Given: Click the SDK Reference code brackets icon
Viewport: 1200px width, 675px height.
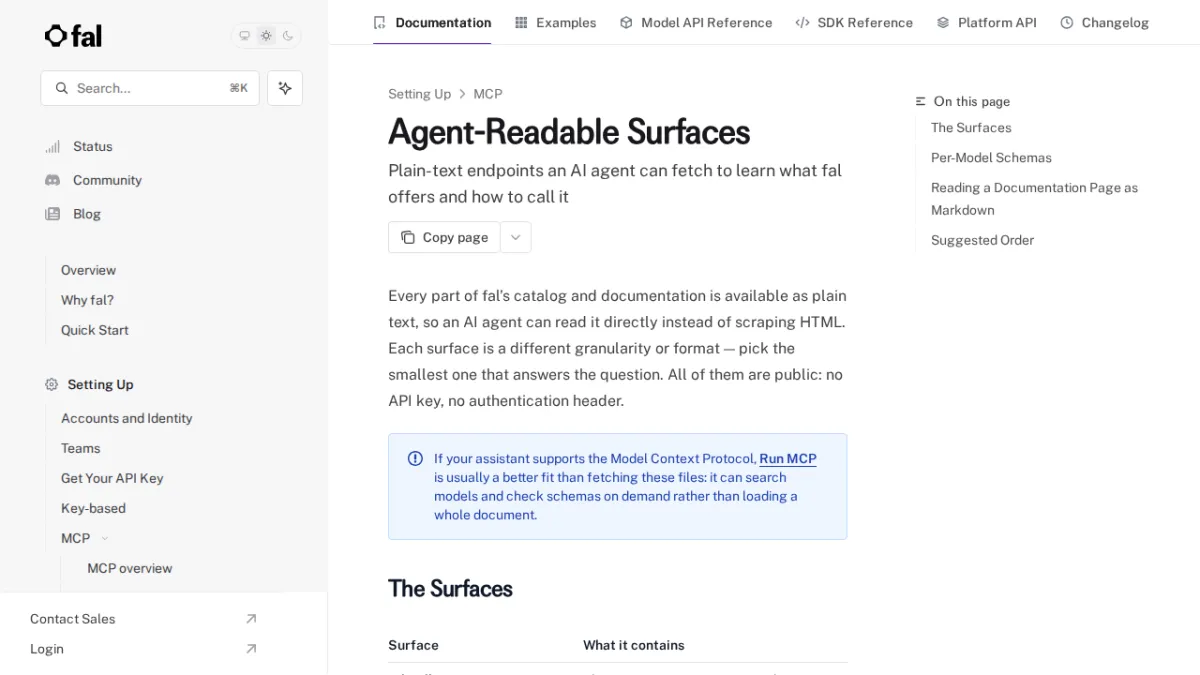Looking at the screenshot, I should [802, 22].
